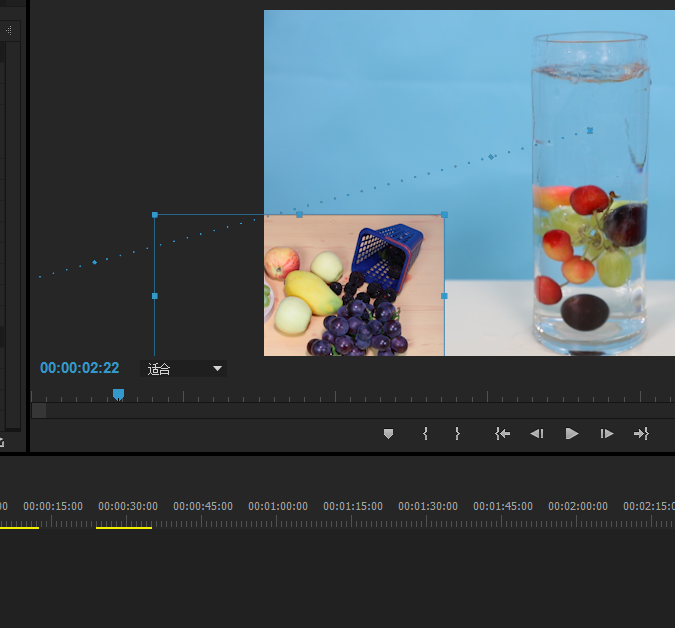Click the top-center transform handle
Image resolution: width=675 pixels, height=628 pixels.
[300, 215]
